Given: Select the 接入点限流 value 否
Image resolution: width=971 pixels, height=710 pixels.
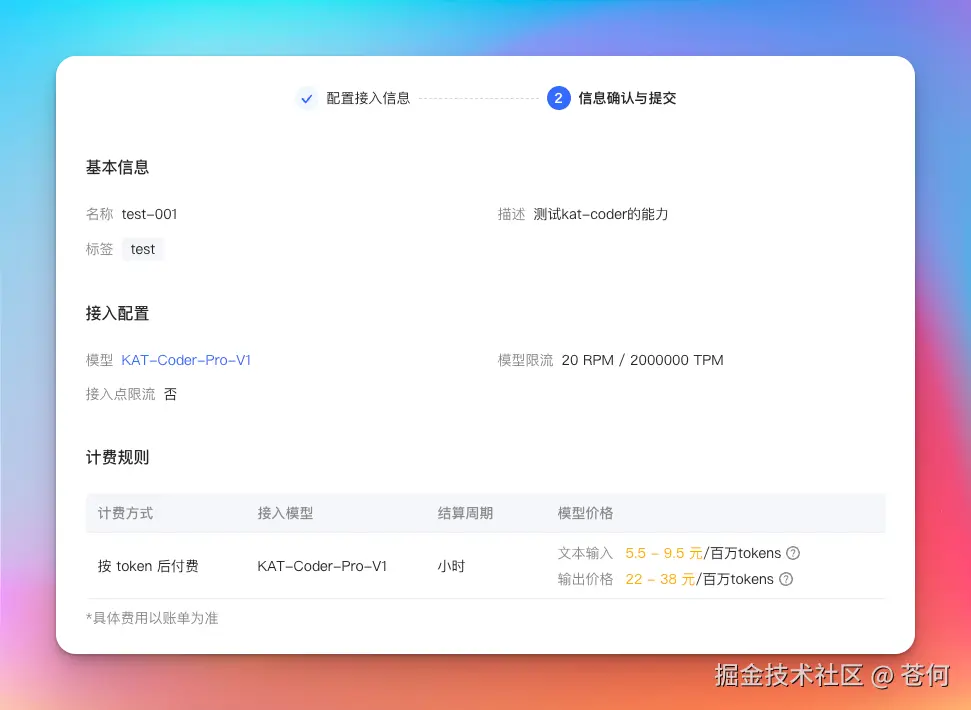Looking at the screenshot, I should (x=170, y=394).
